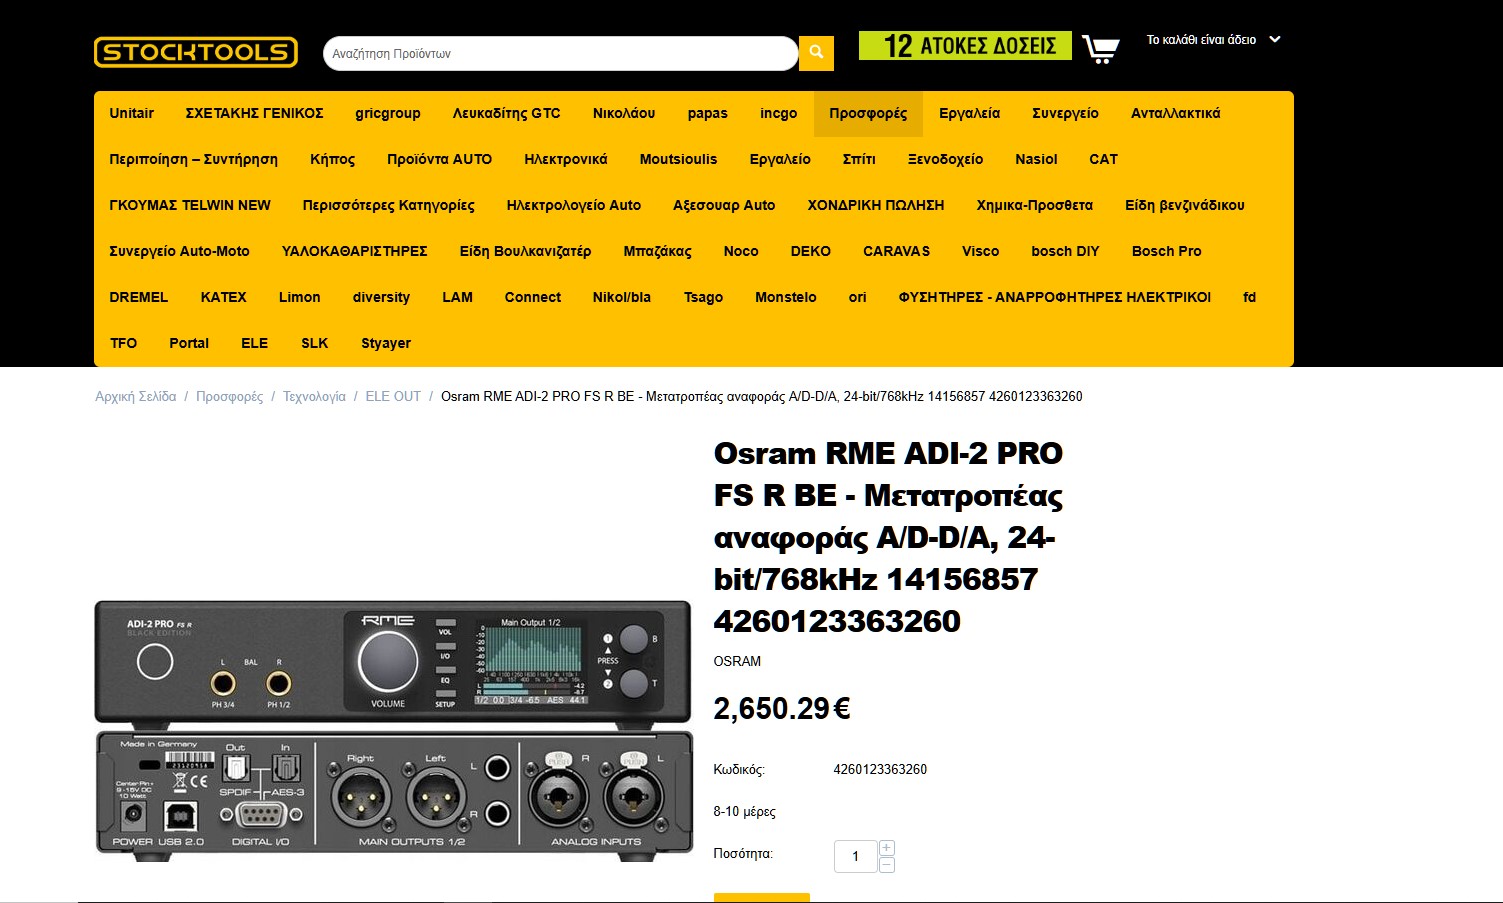Screen dimensions: 1503x903
Task: Select the DREMEL menu item
Action: coord(138,297)
